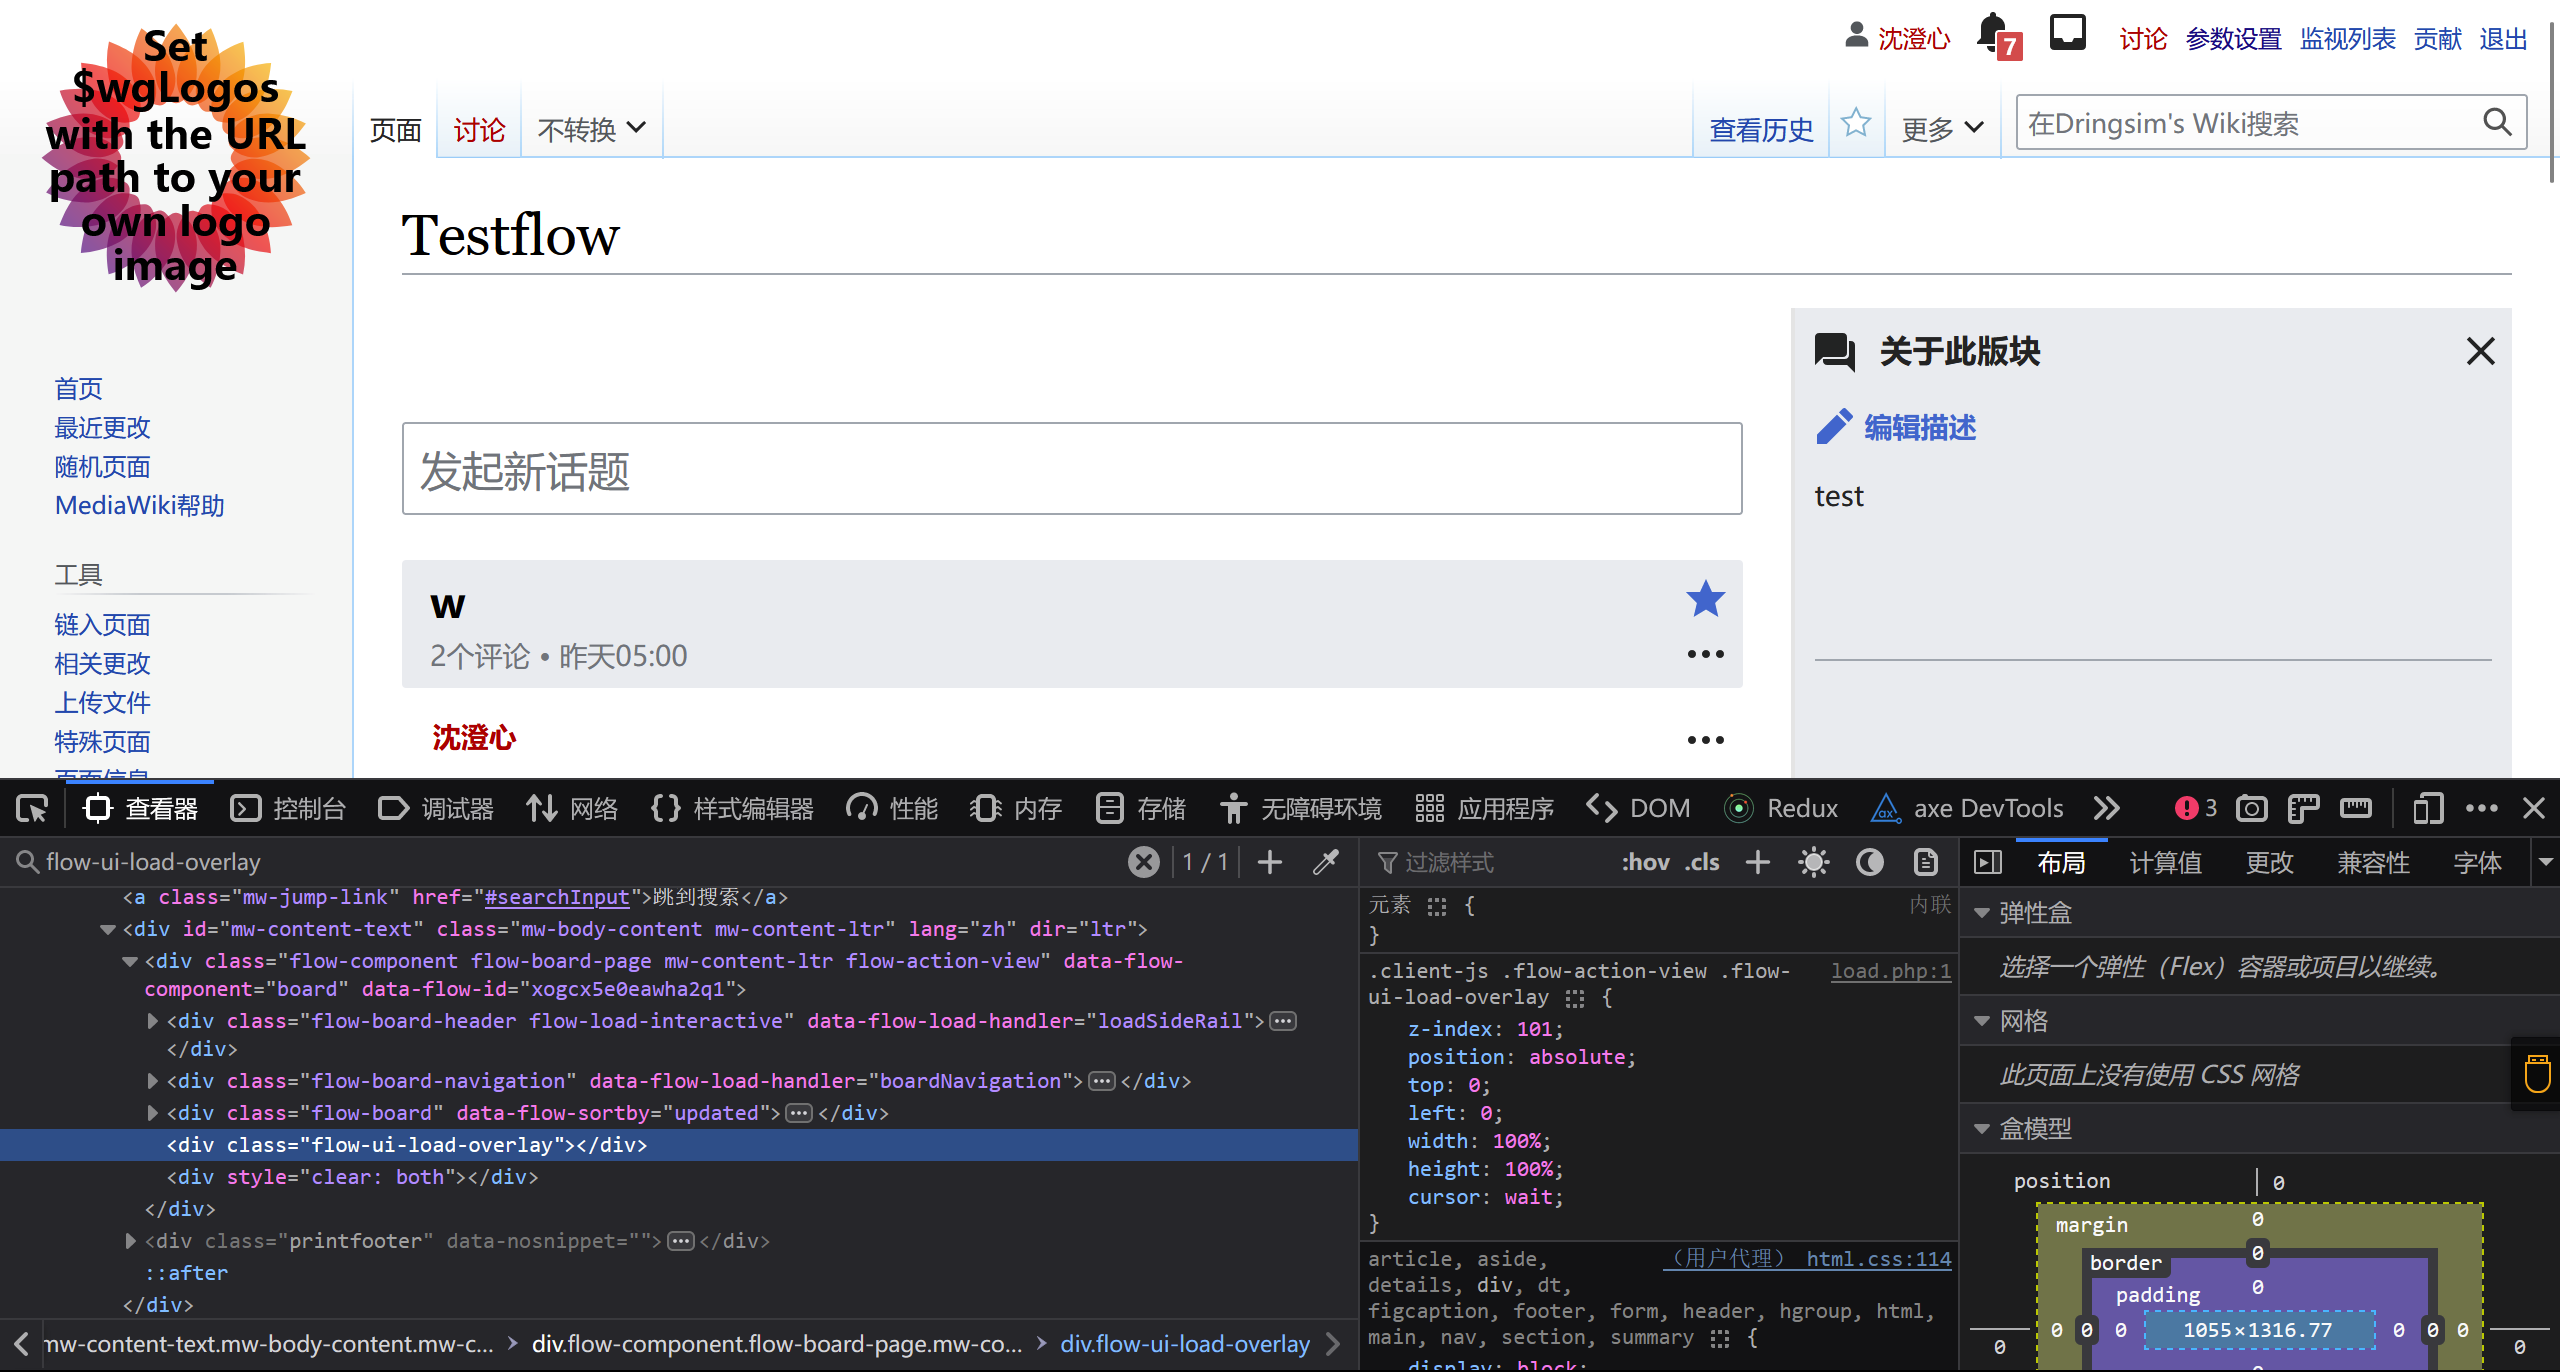Click the 编辑描述 pencil icon
Screen dimensions: 2560x1372
1835,426
